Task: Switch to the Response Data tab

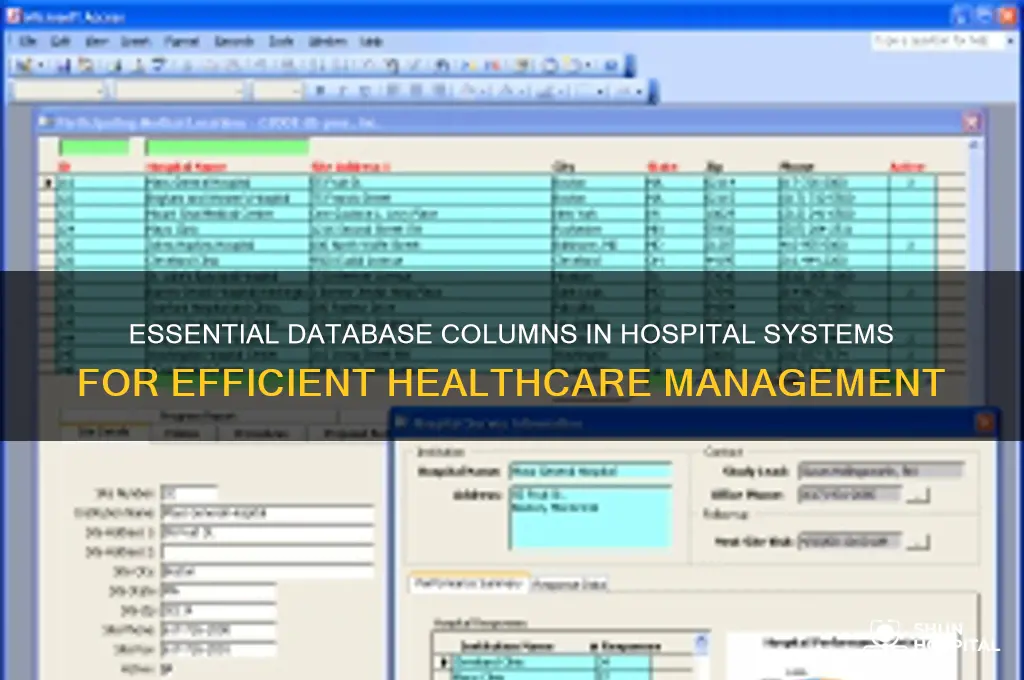Action: point(569,584)
